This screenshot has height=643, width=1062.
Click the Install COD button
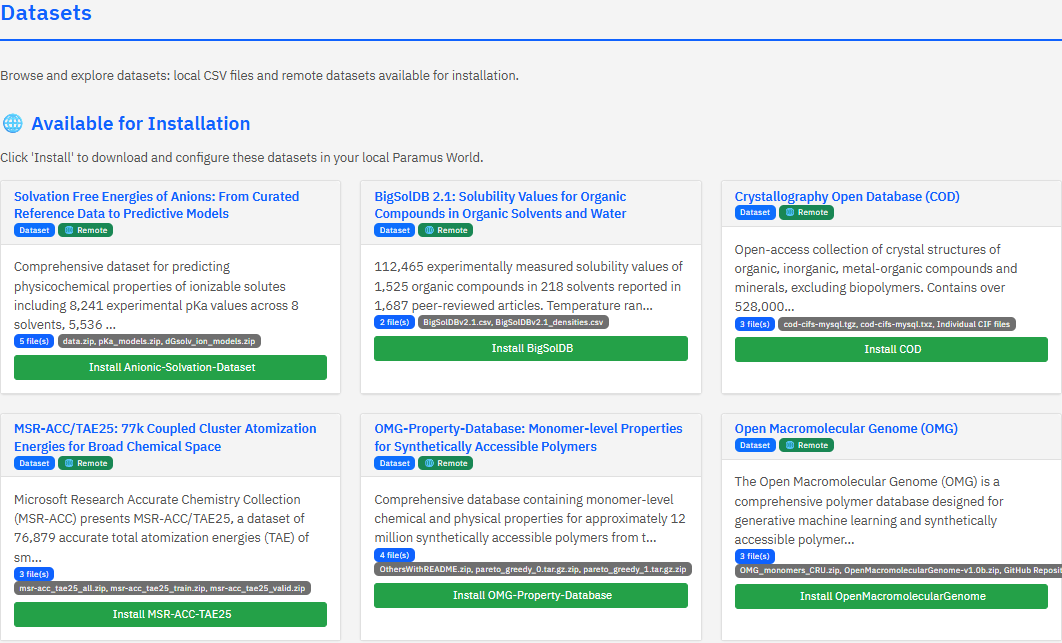[x=891, y=349]
